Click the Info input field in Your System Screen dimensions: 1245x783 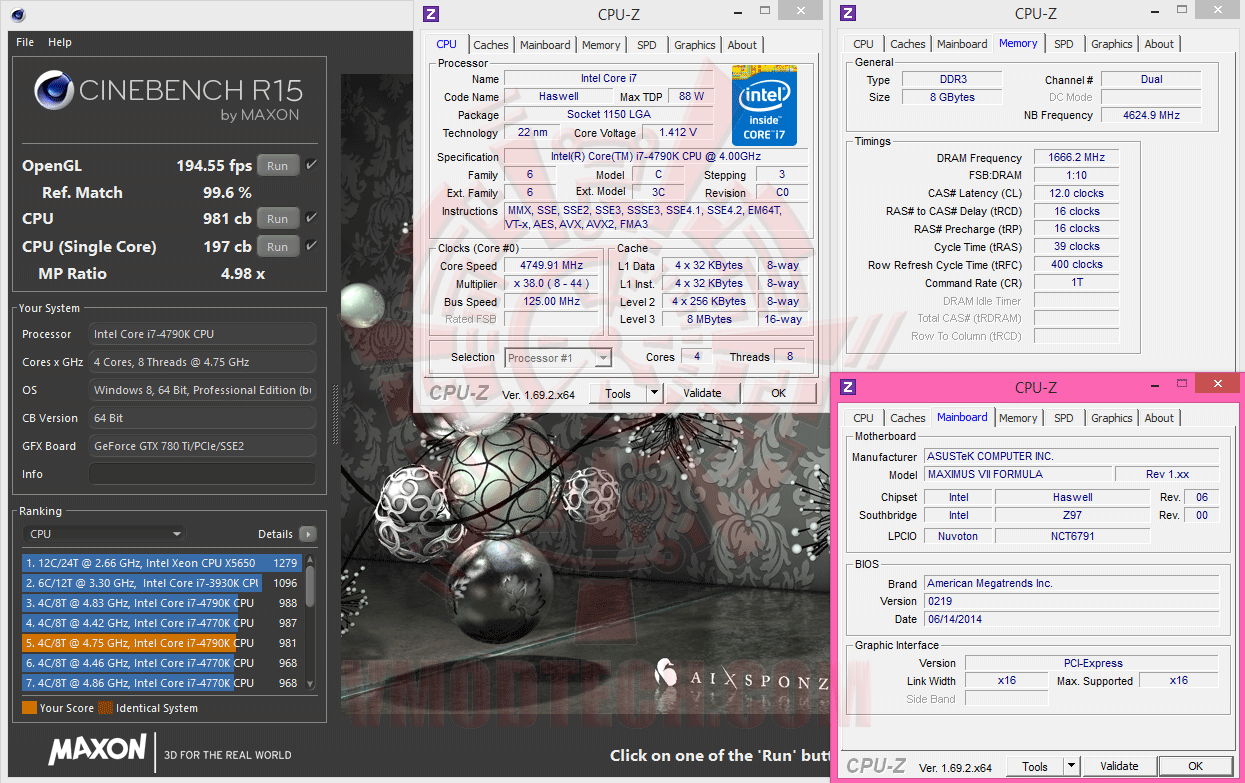[202, 474]
